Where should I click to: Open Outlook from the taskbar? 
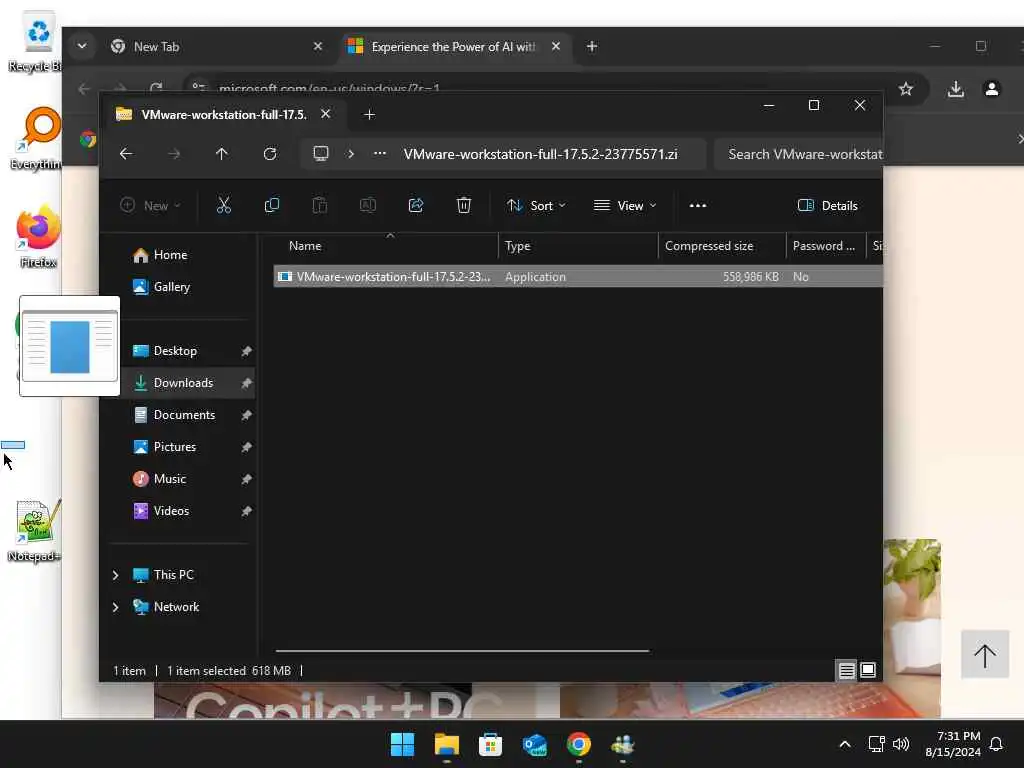click(535, 744)
